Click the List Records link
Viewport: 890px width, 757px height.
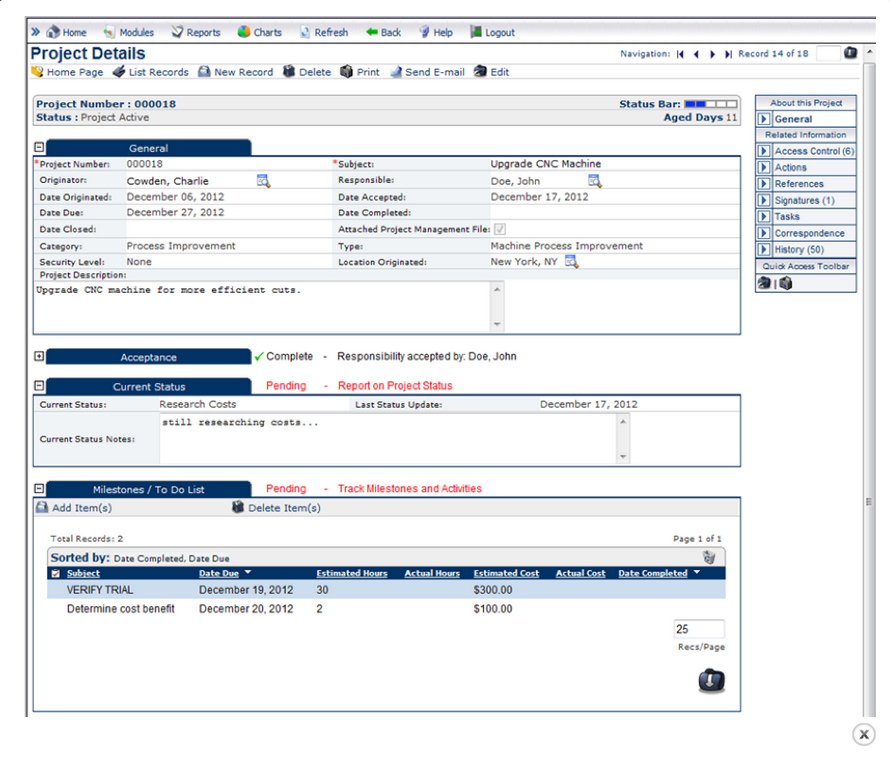tap(159, 72)
